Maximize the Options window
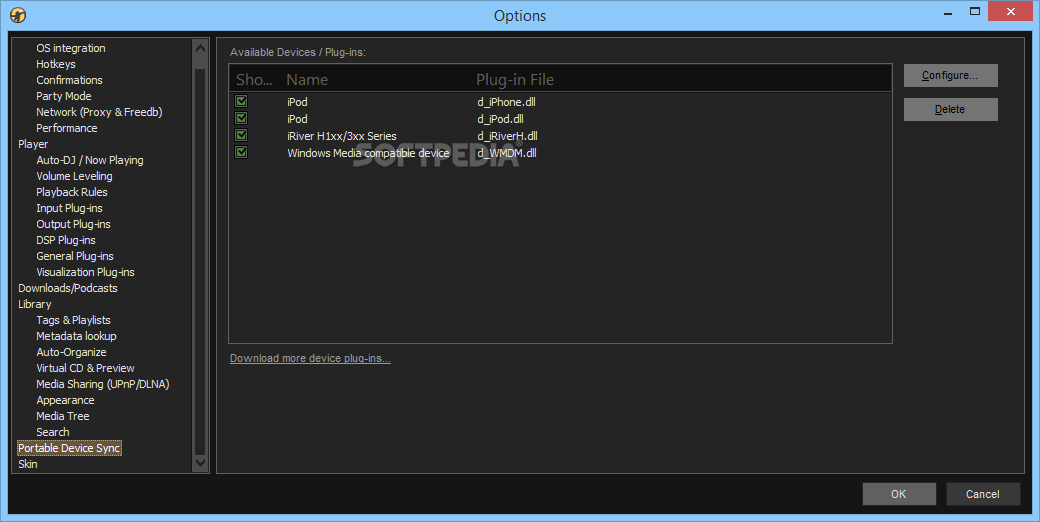Screen dimensions: 1040x522 (974, 12)
